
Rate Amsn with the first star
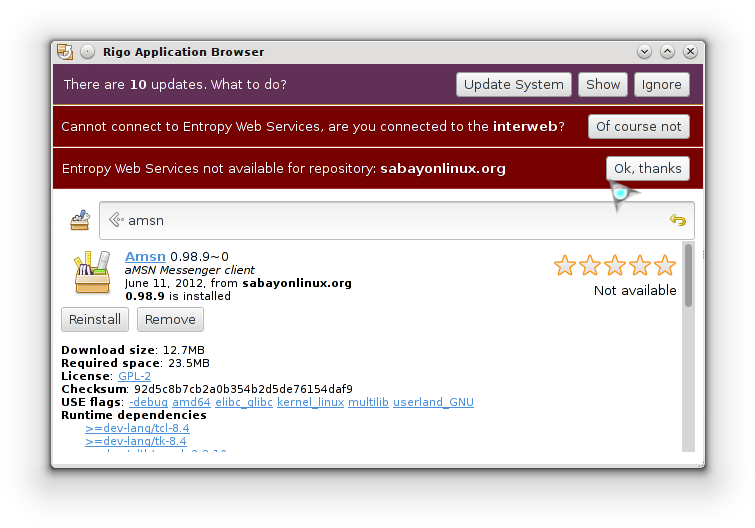564,265
